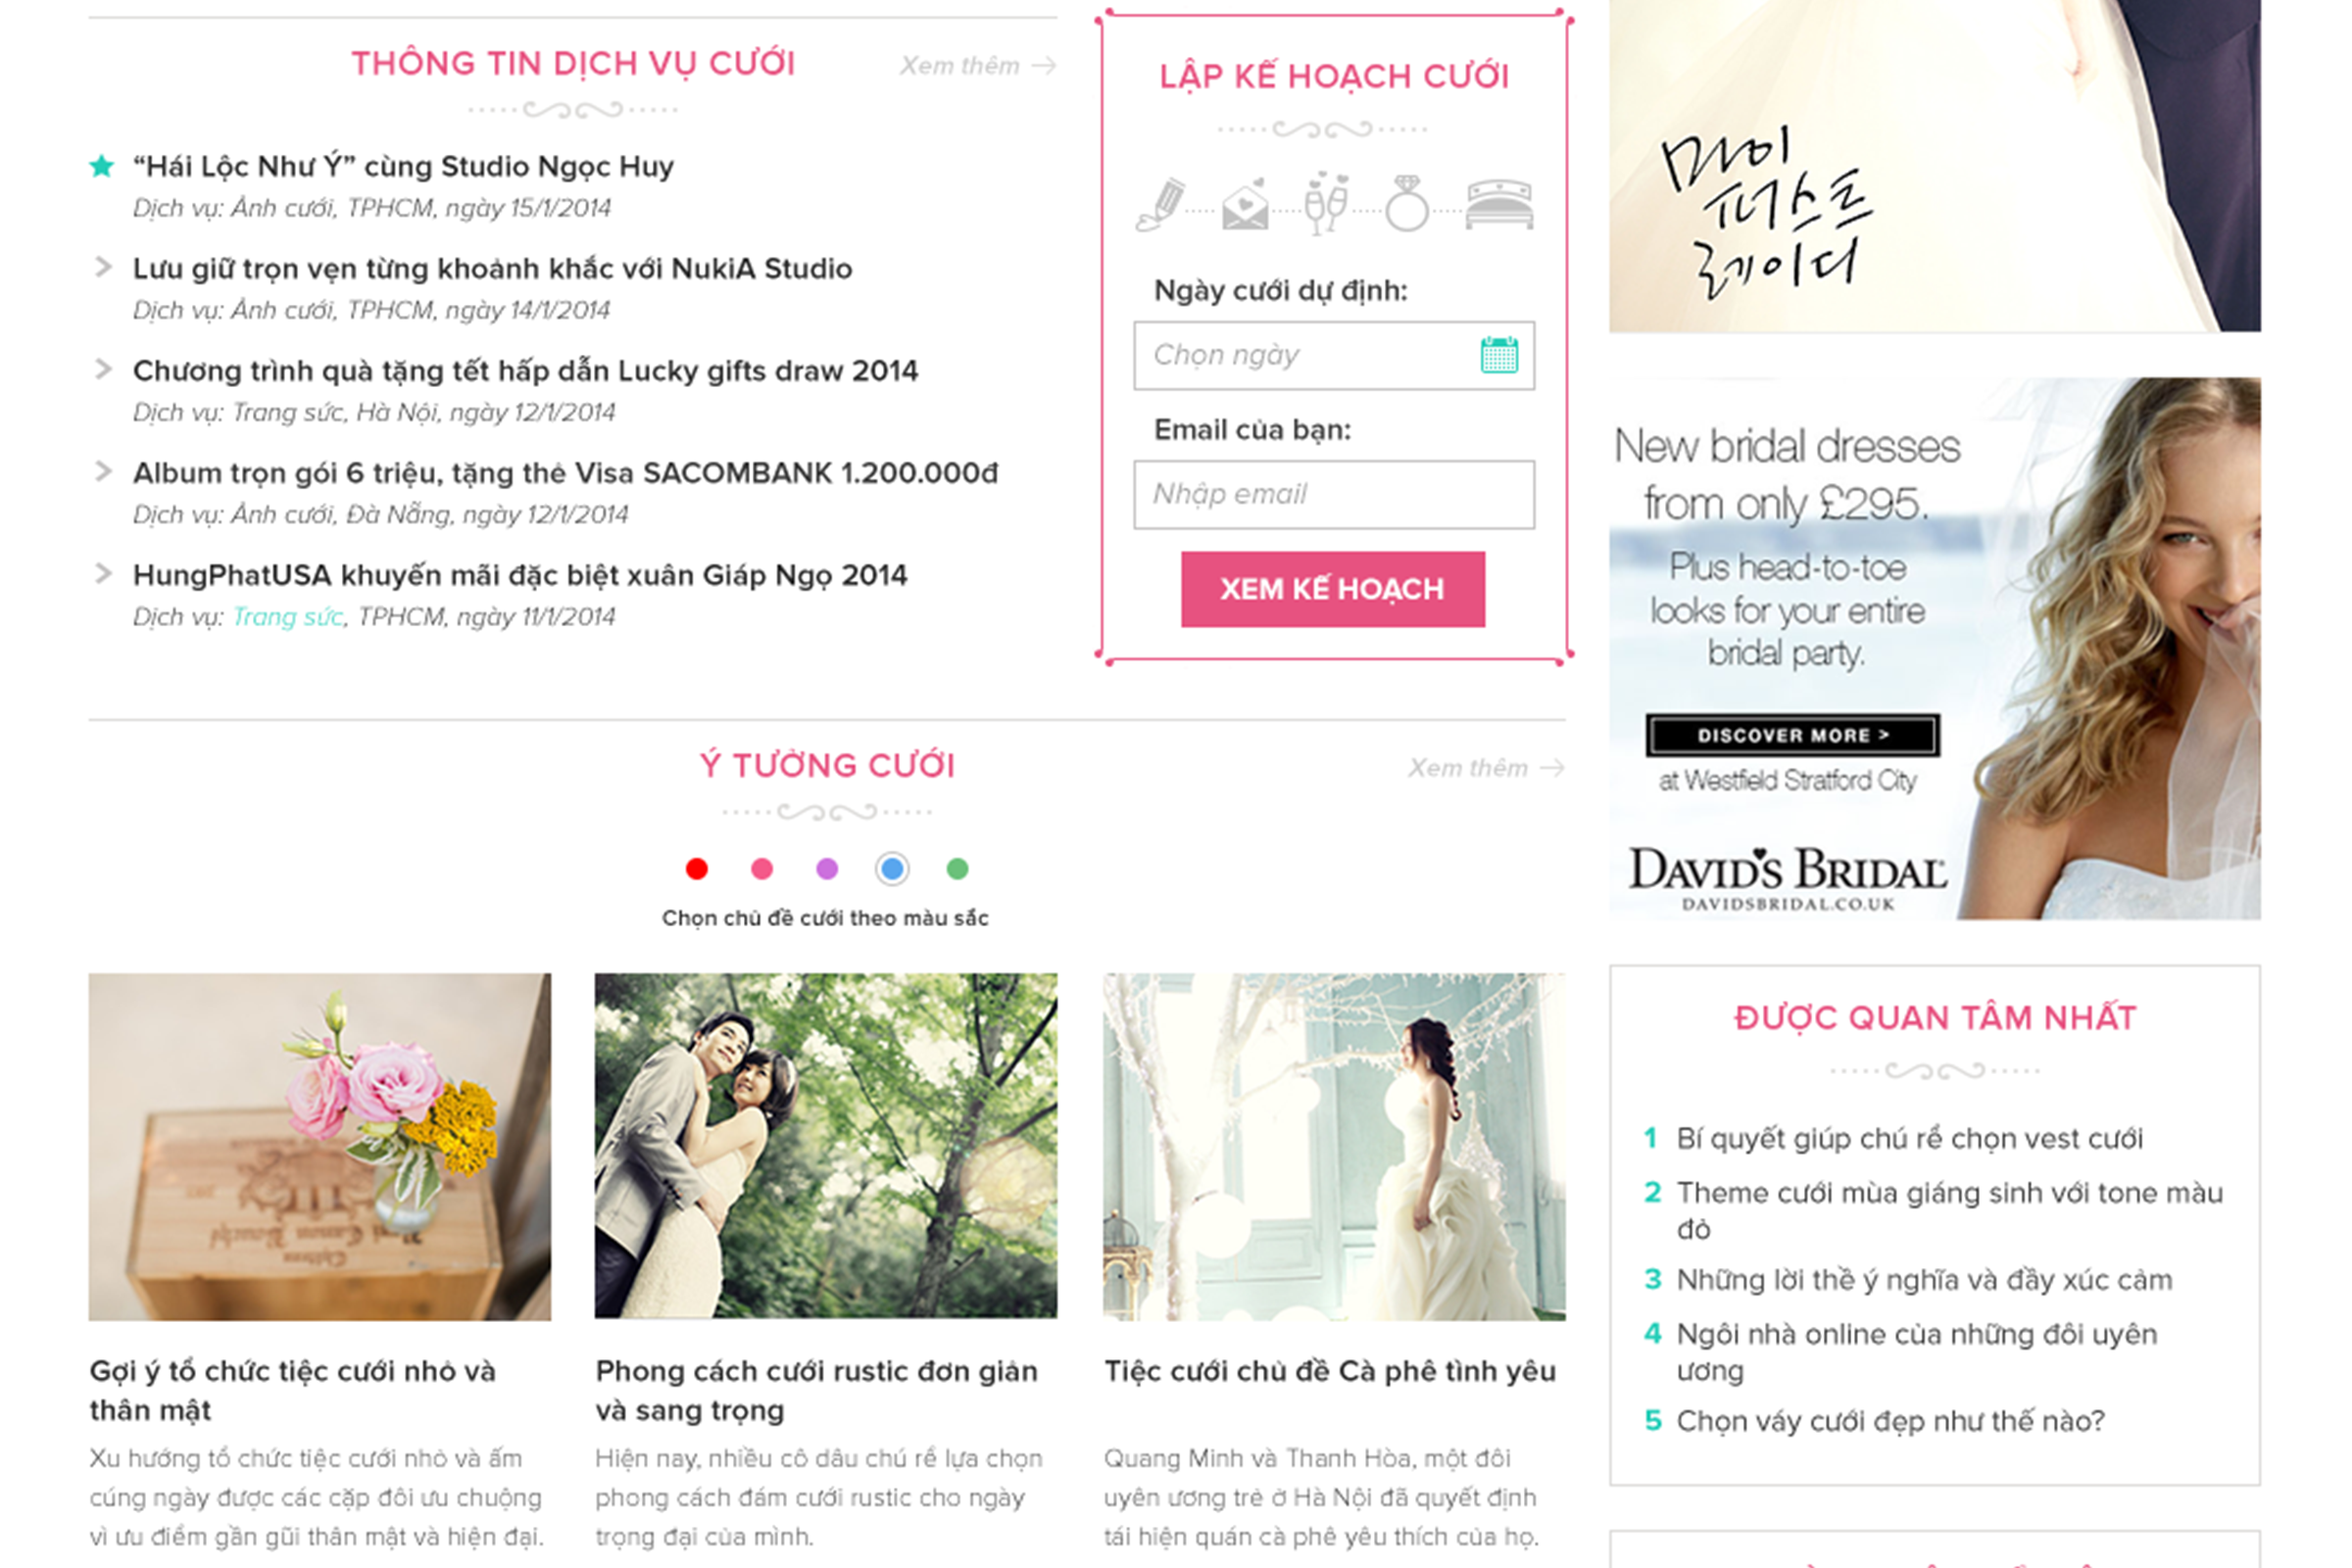Open Xem thêm in Ý tưởng cưới section
Screen dimensions: 2352x1568
(1486, 768)
